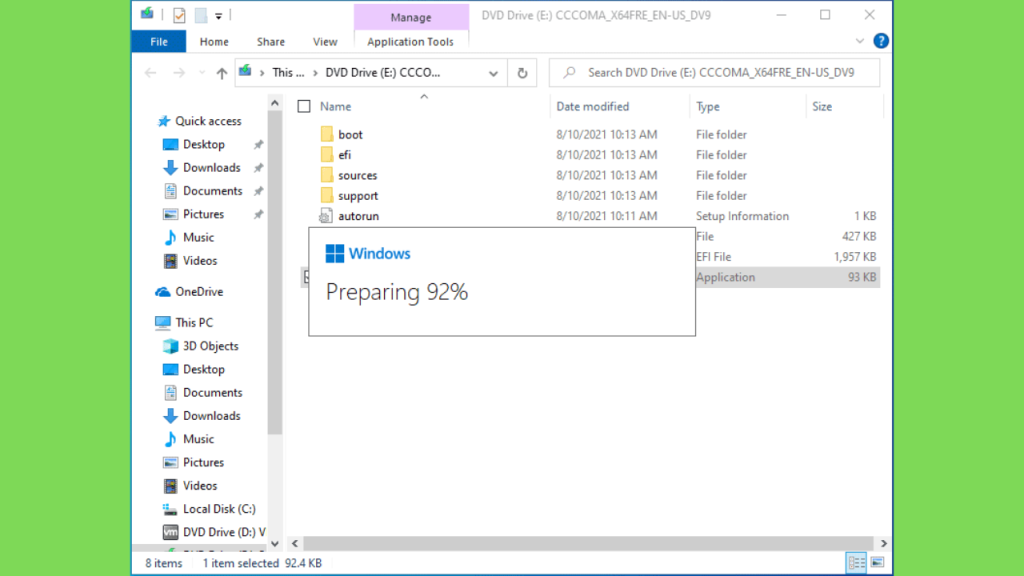
Task: Click navigation pane scroll up arrow
Action: (275, 103)
